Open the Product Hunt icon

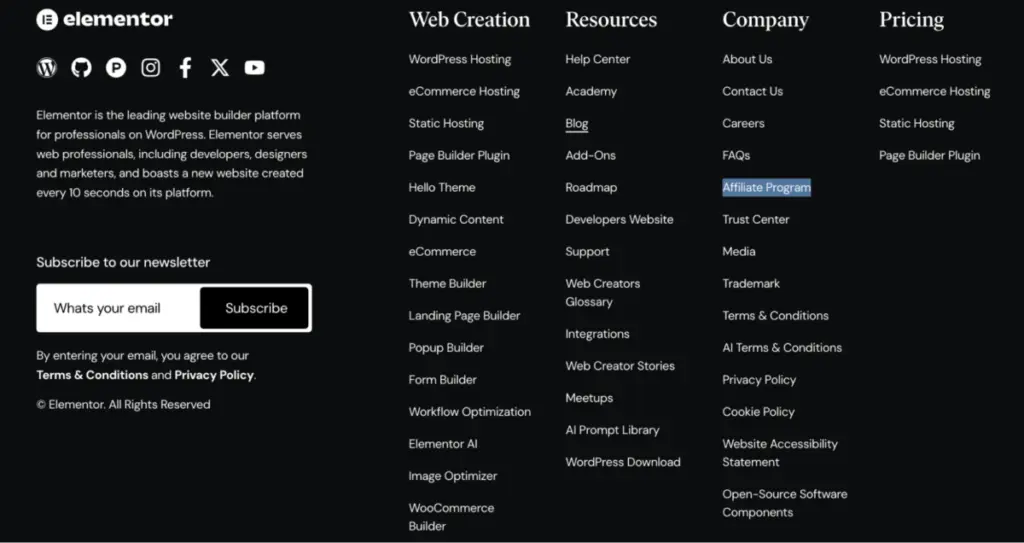pyautogui.click(x=116, y=68)
